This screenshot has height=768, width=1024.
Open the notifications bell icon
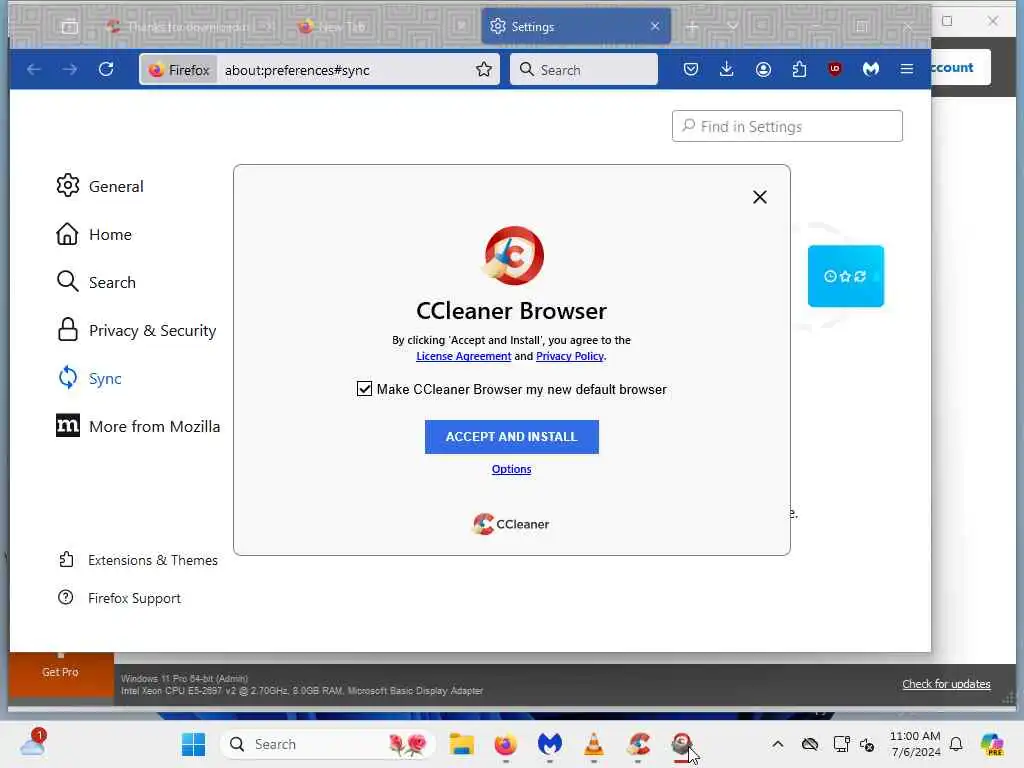tap(956, 744)
